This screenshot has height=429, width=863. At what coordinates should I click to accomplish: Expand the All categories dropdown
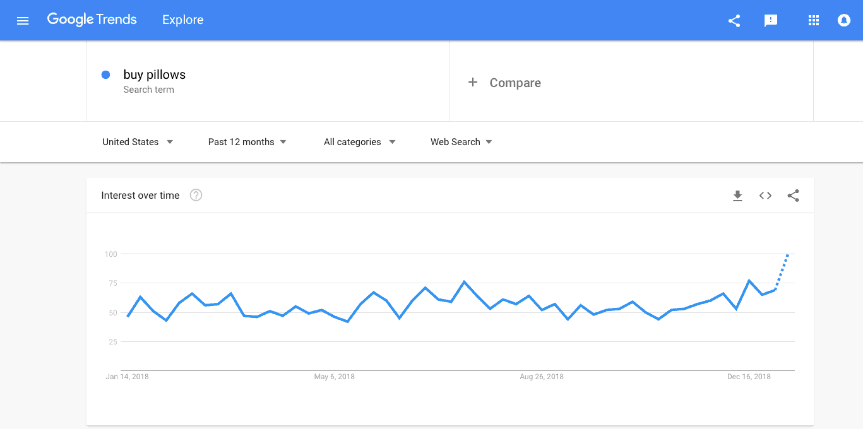(359, 142)
